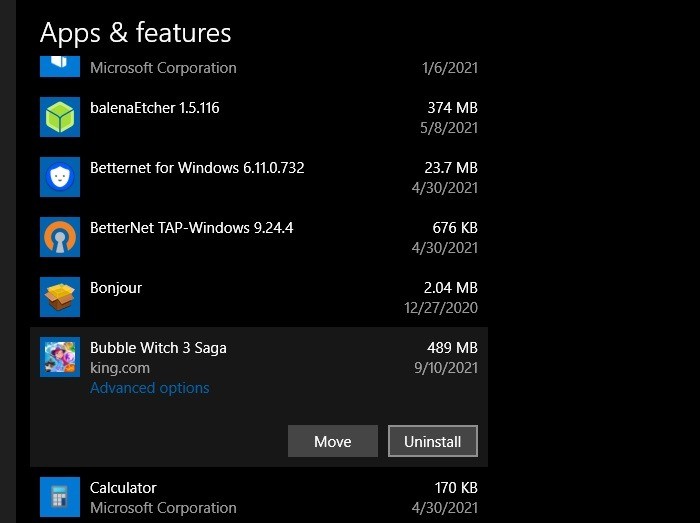The image size is (700, 523).
Task: Click the 170 KB size value
Action: pos(456,488)
